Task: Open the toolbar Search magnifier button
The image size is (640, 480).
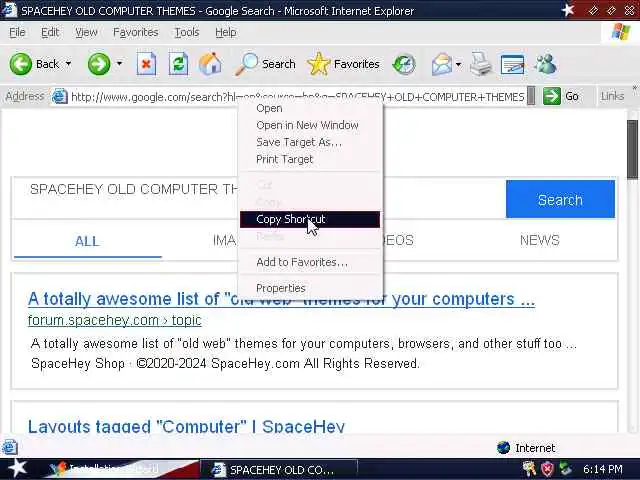Action: point(264,64)
